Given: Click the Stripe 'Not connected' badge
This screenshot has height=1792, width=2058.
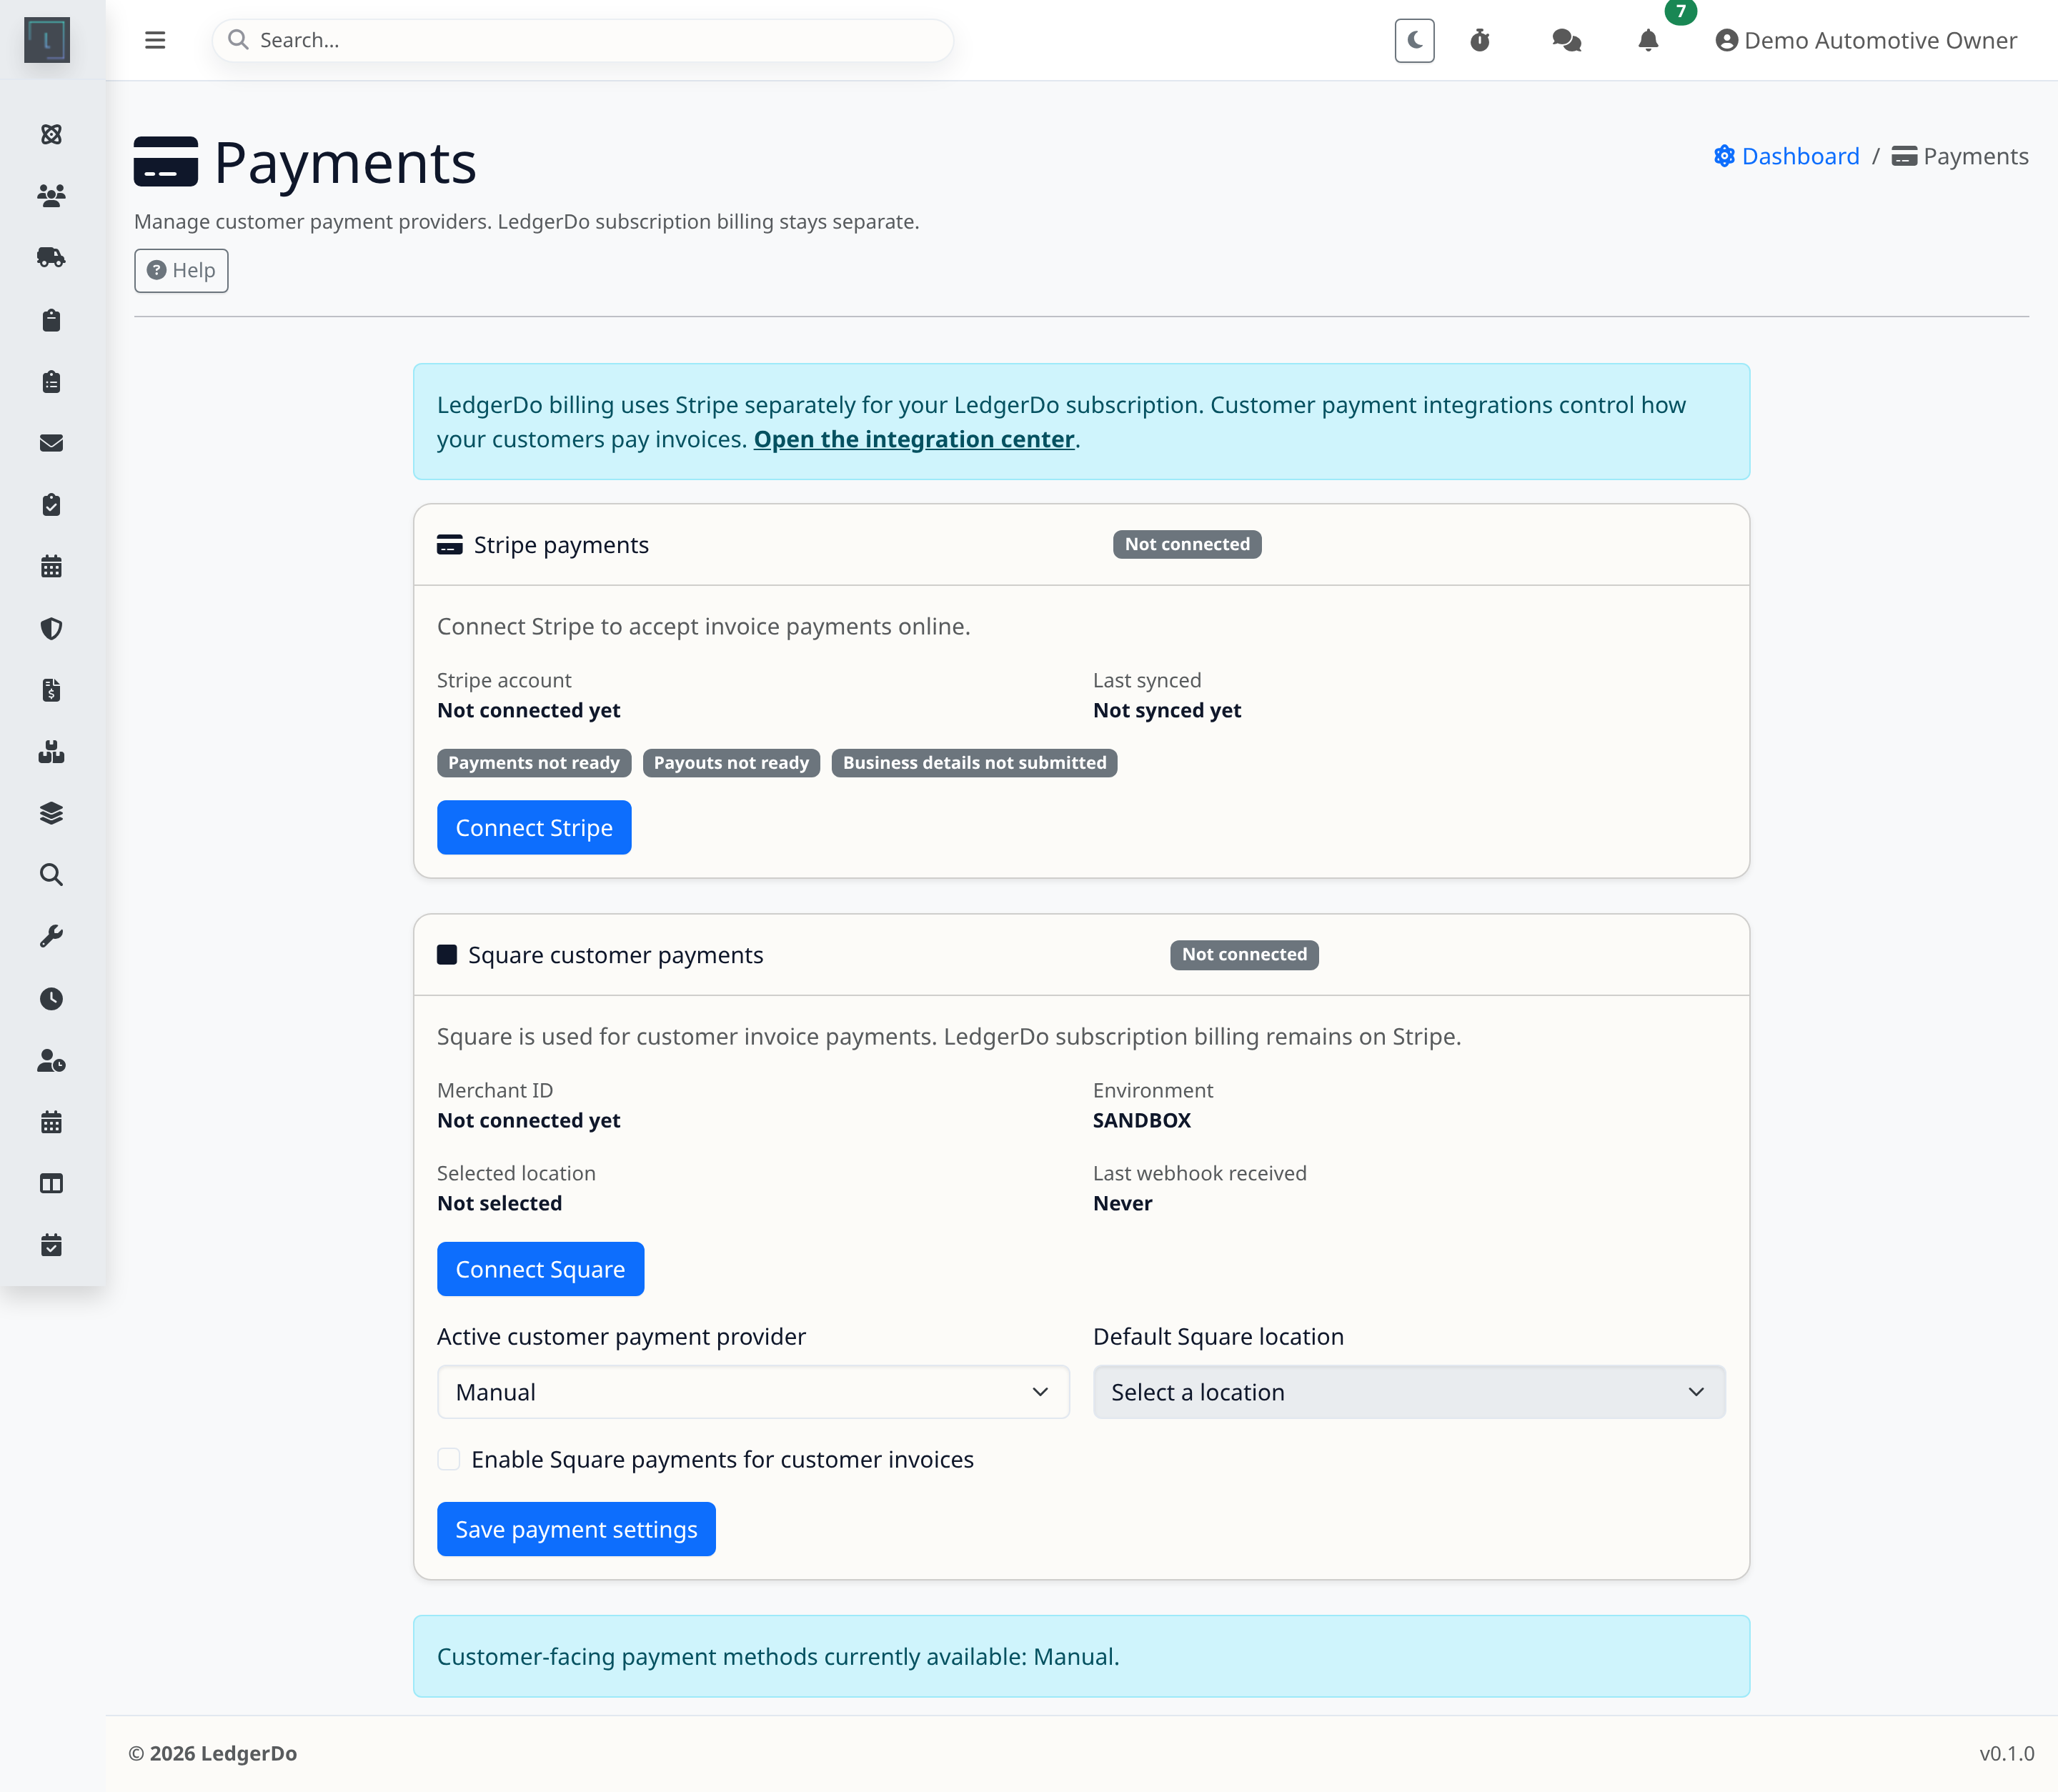Looking at the screenshot, I should coord(1187,544).
